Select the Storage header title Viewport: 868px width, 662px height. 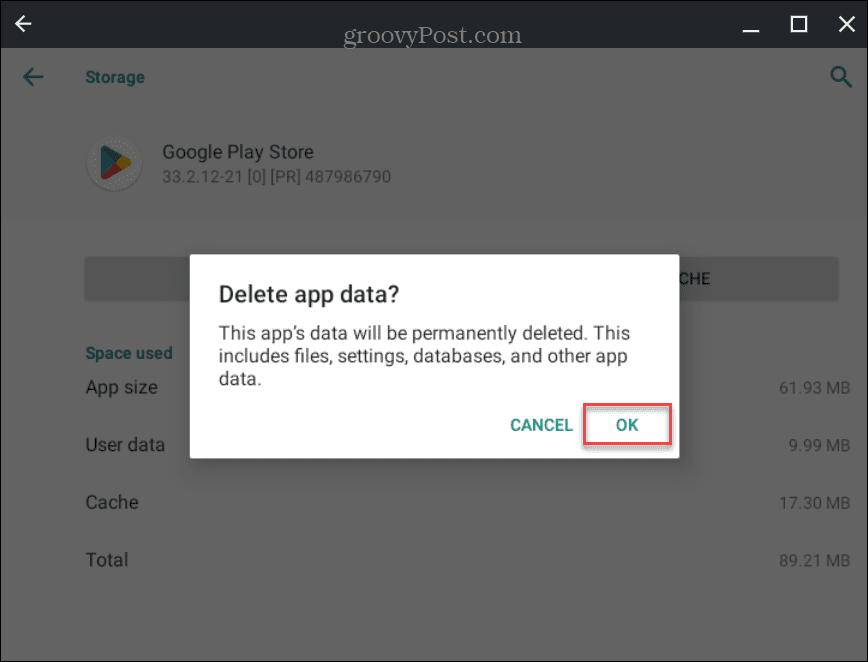pos(115,77)
